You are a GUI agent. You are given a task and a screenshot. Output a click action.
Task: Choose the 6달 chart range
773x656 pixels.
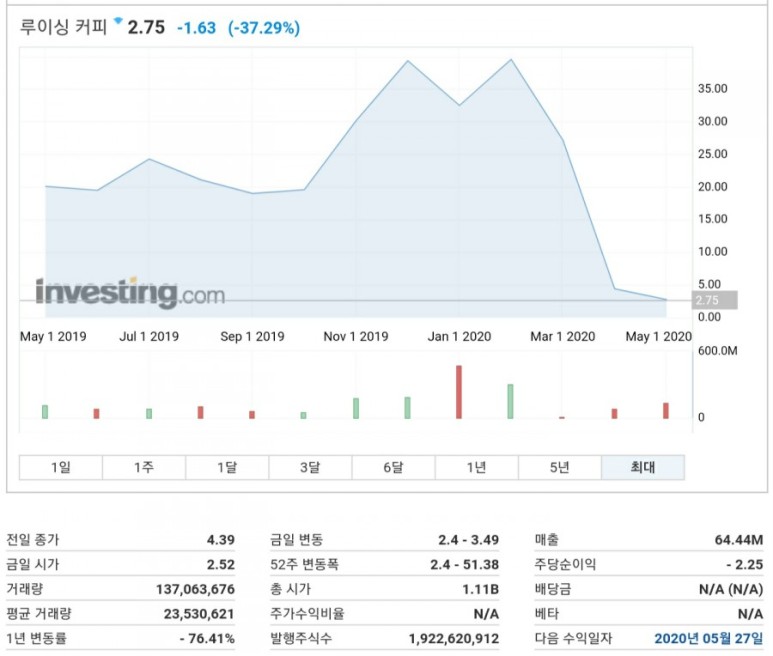(x=393, y=467)
